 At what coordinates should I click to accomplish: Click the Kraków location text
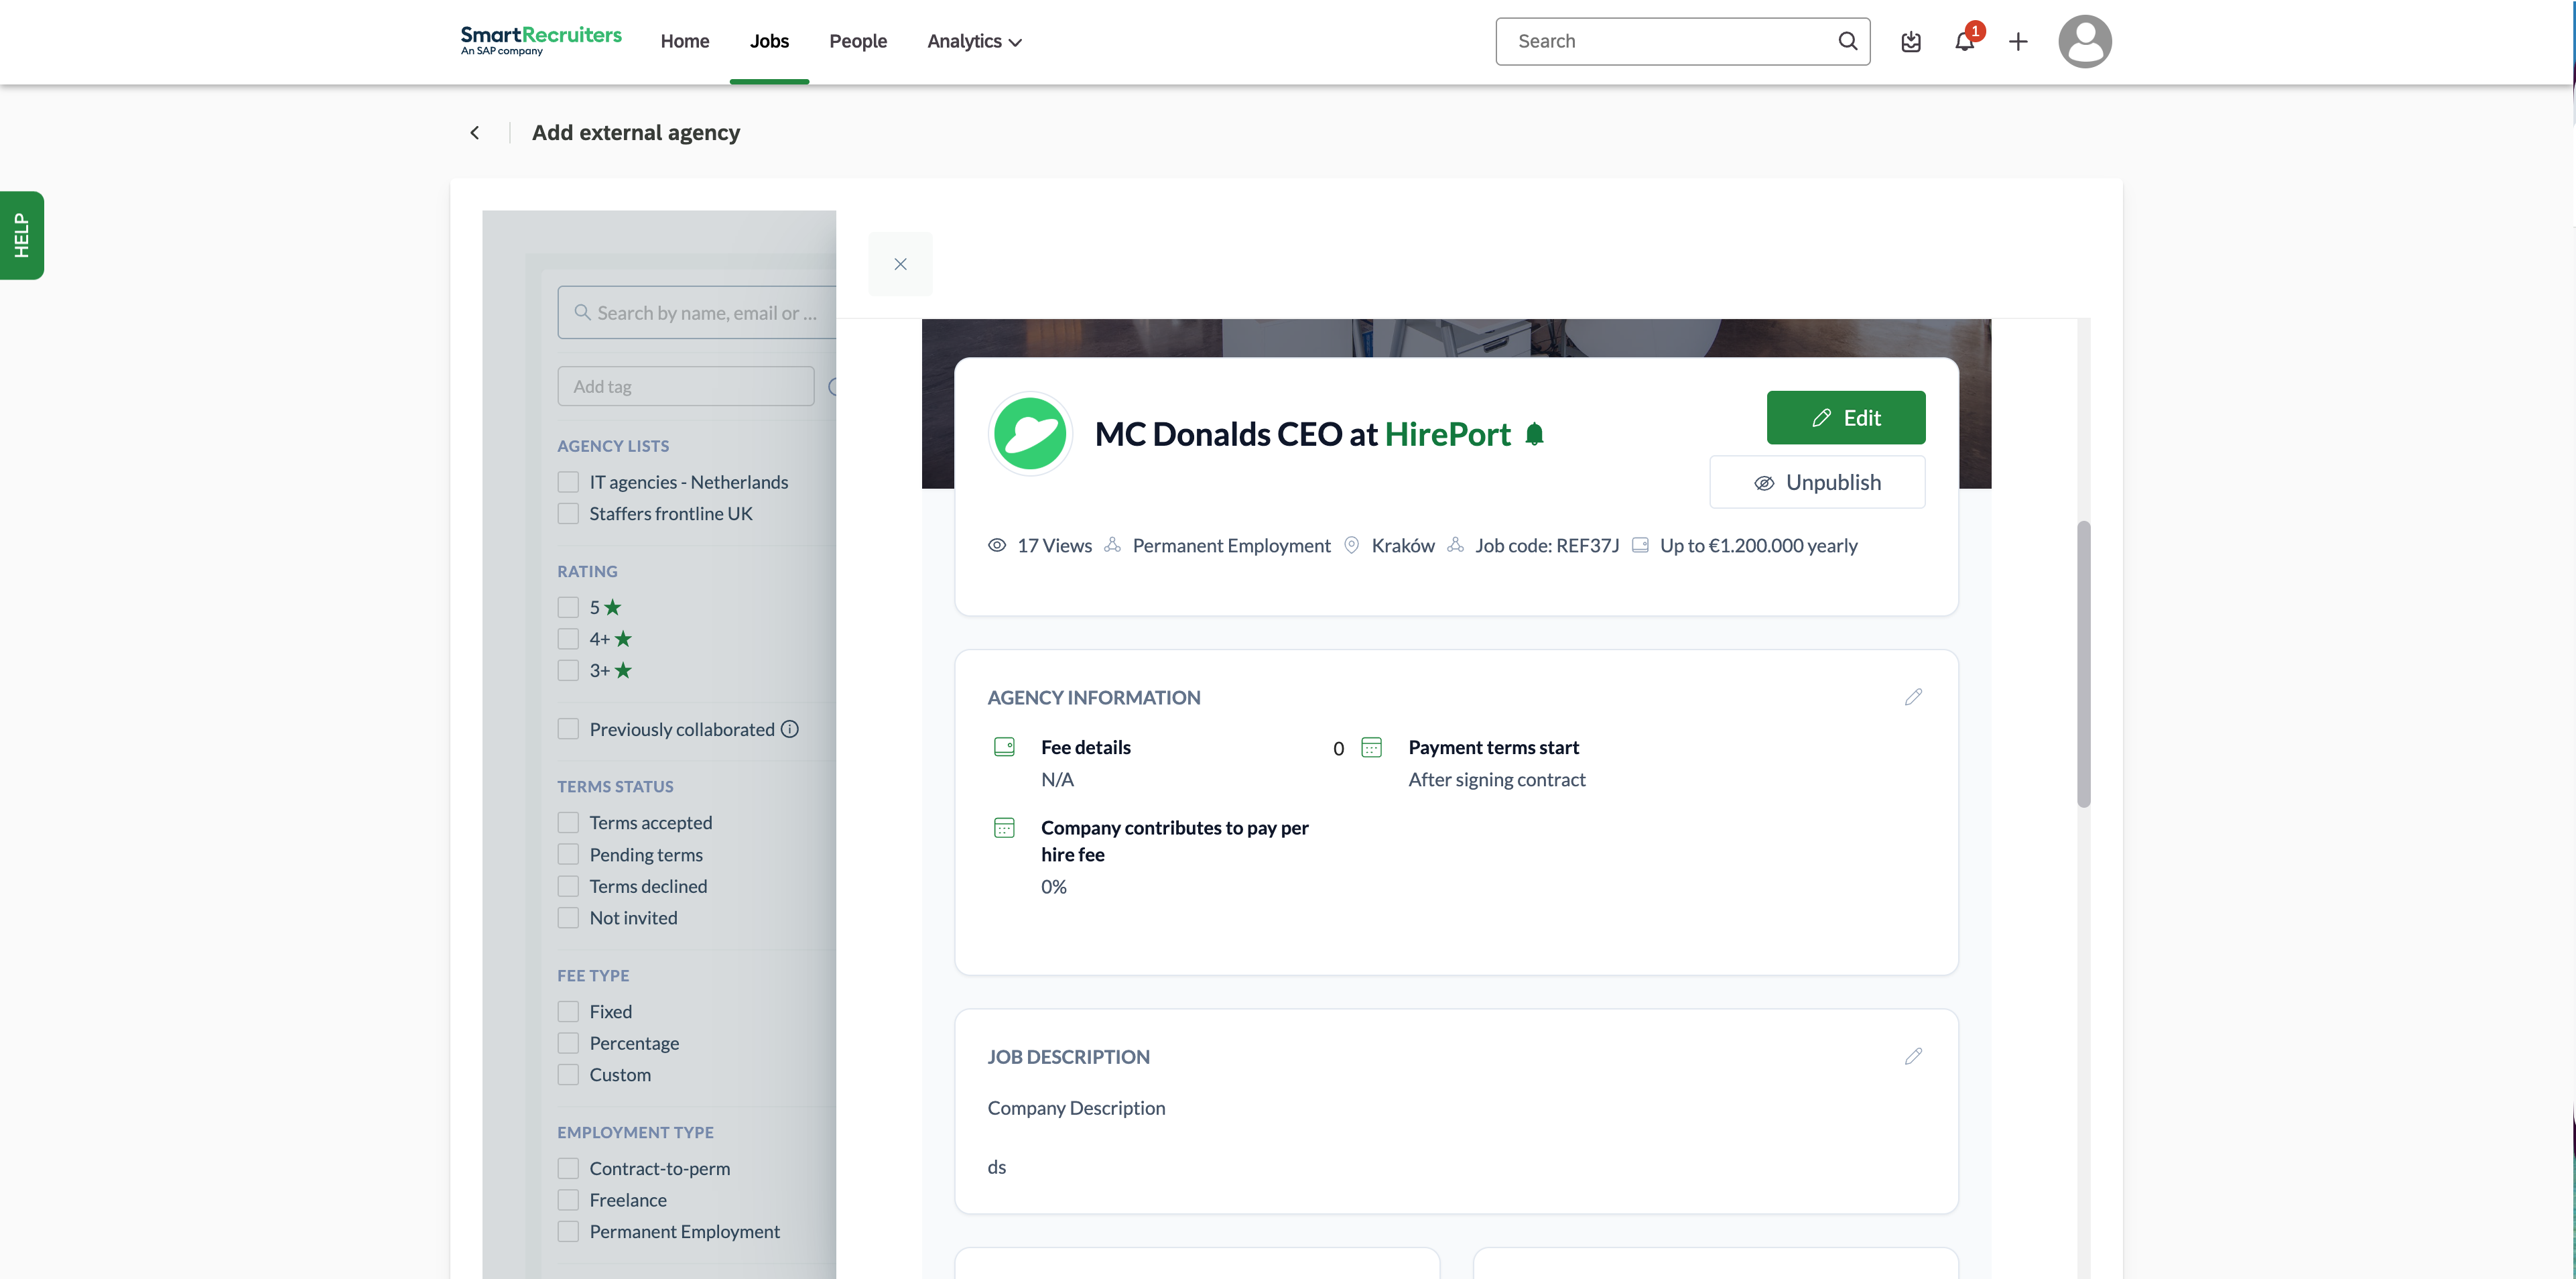pyautogui.click(x=1403, y=545)
